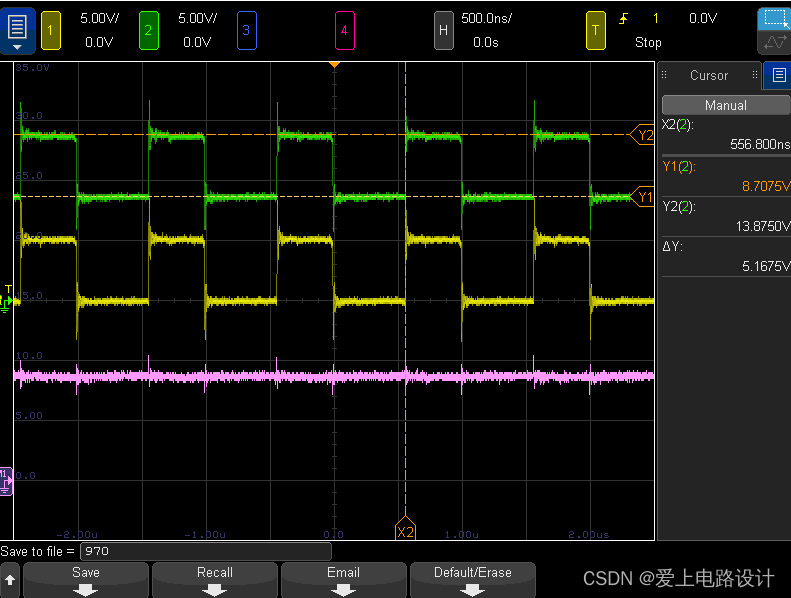The width and height of the screenshot is (791, 598).
Task: Click the trigger level 0.0V value
Action: (703, 19)
